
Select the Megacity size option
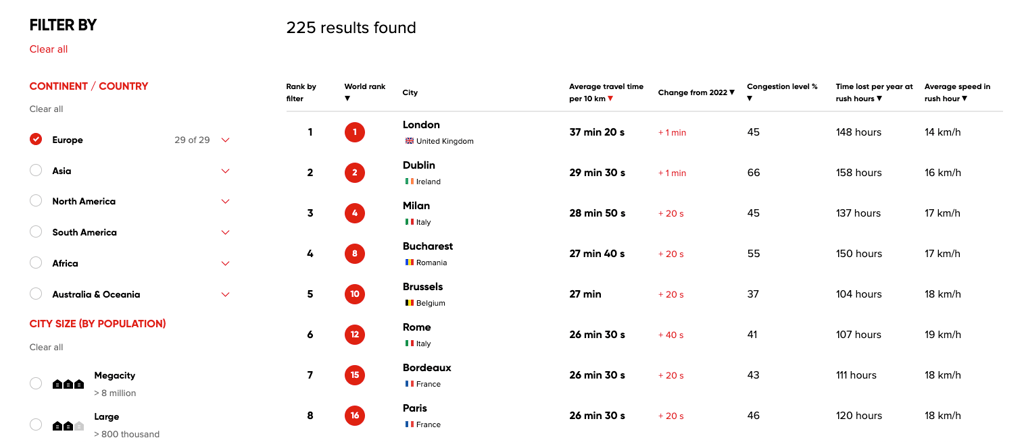pyautogui.click(x=36, y=383)
